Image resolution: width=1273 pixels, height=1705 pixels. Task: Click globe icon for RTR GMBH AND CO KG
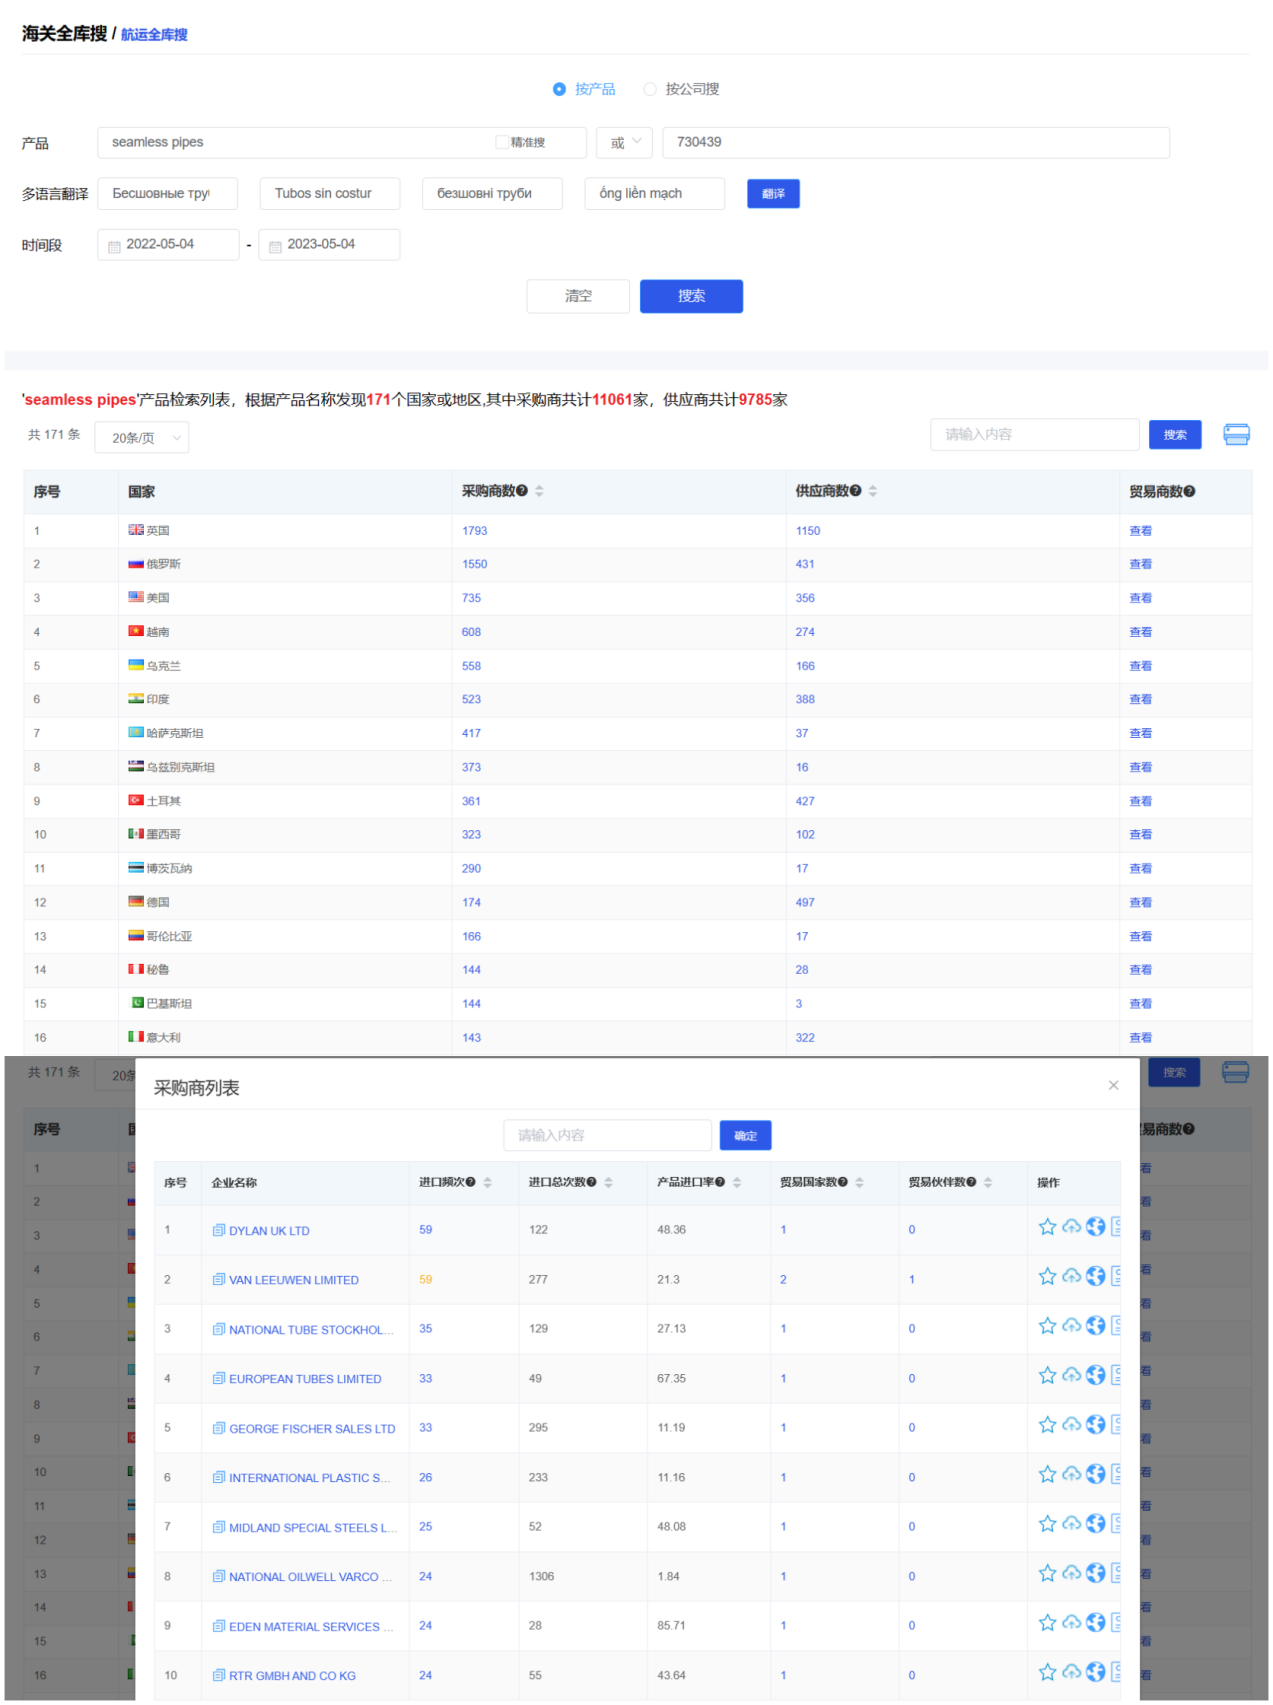[x=1095, y=1673]
